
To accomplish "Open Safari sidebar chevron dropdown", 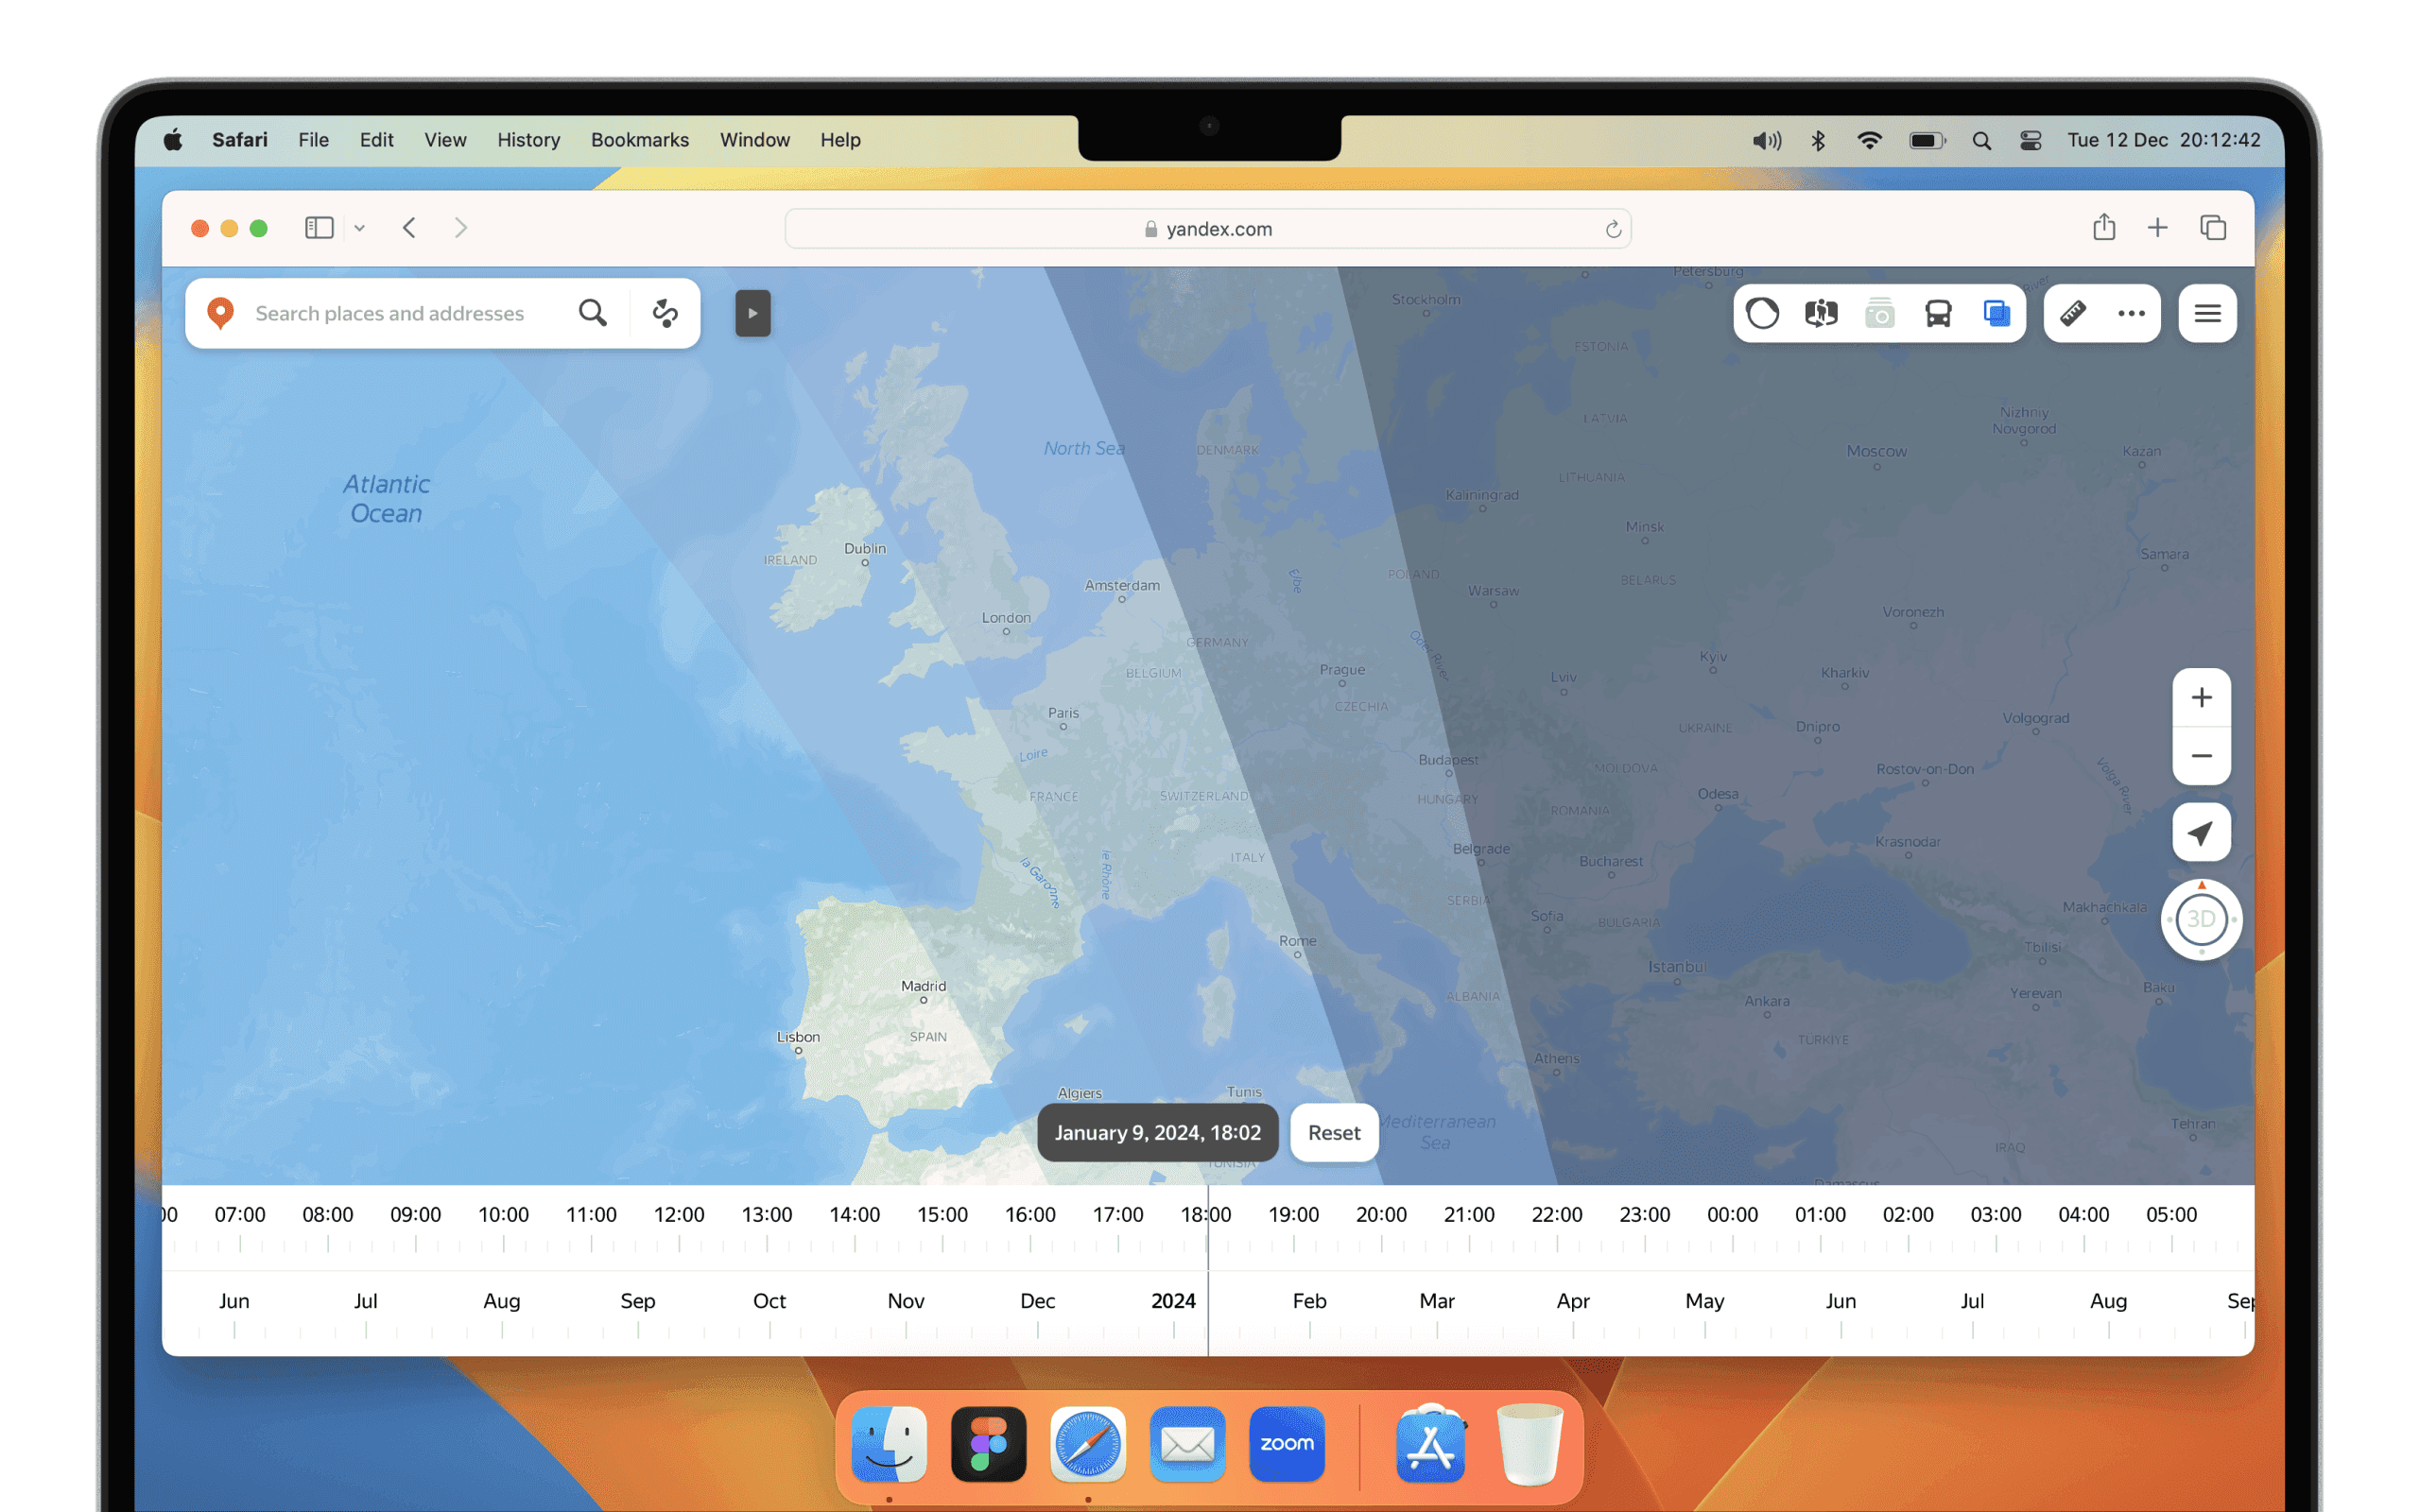I will (x=360, y=228).
